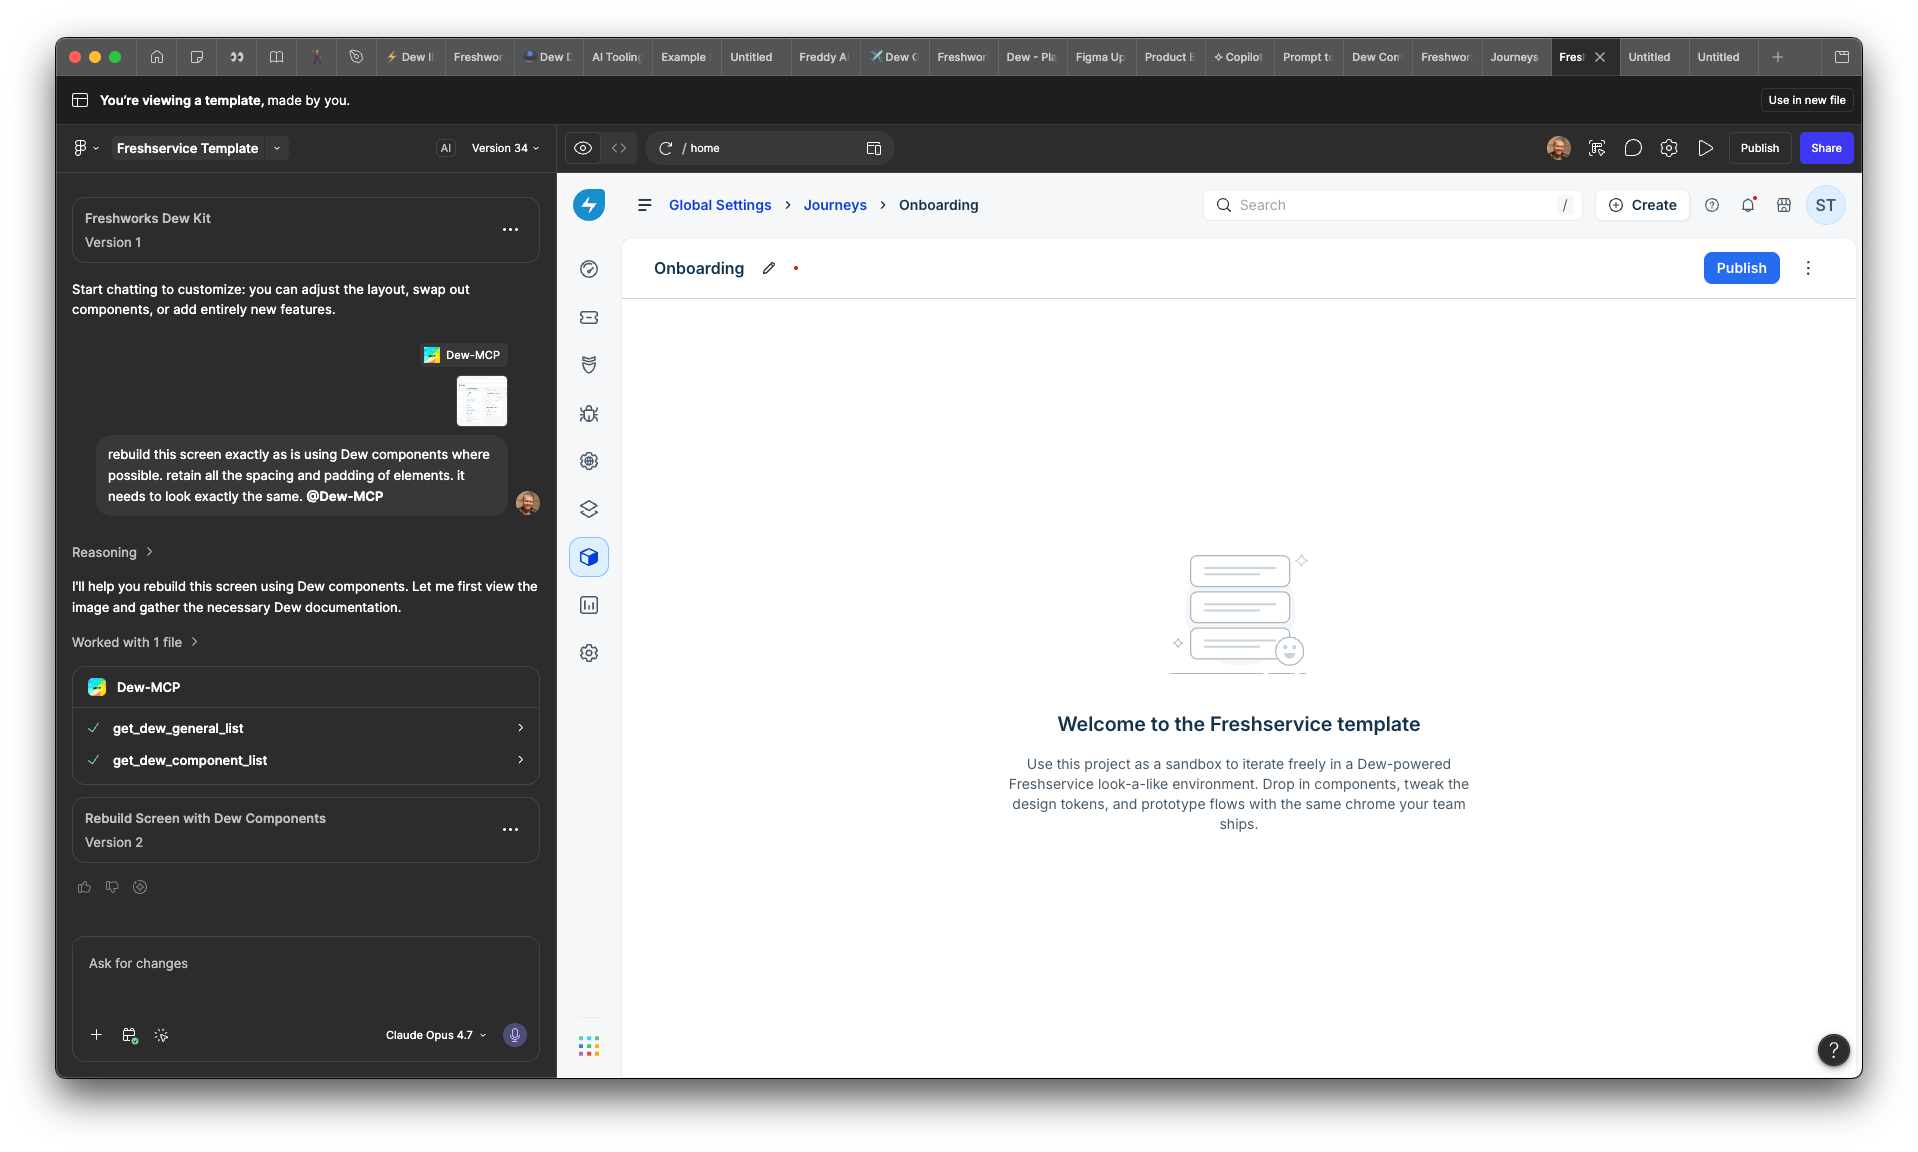Click the notification bell icon

[1748, 205]
